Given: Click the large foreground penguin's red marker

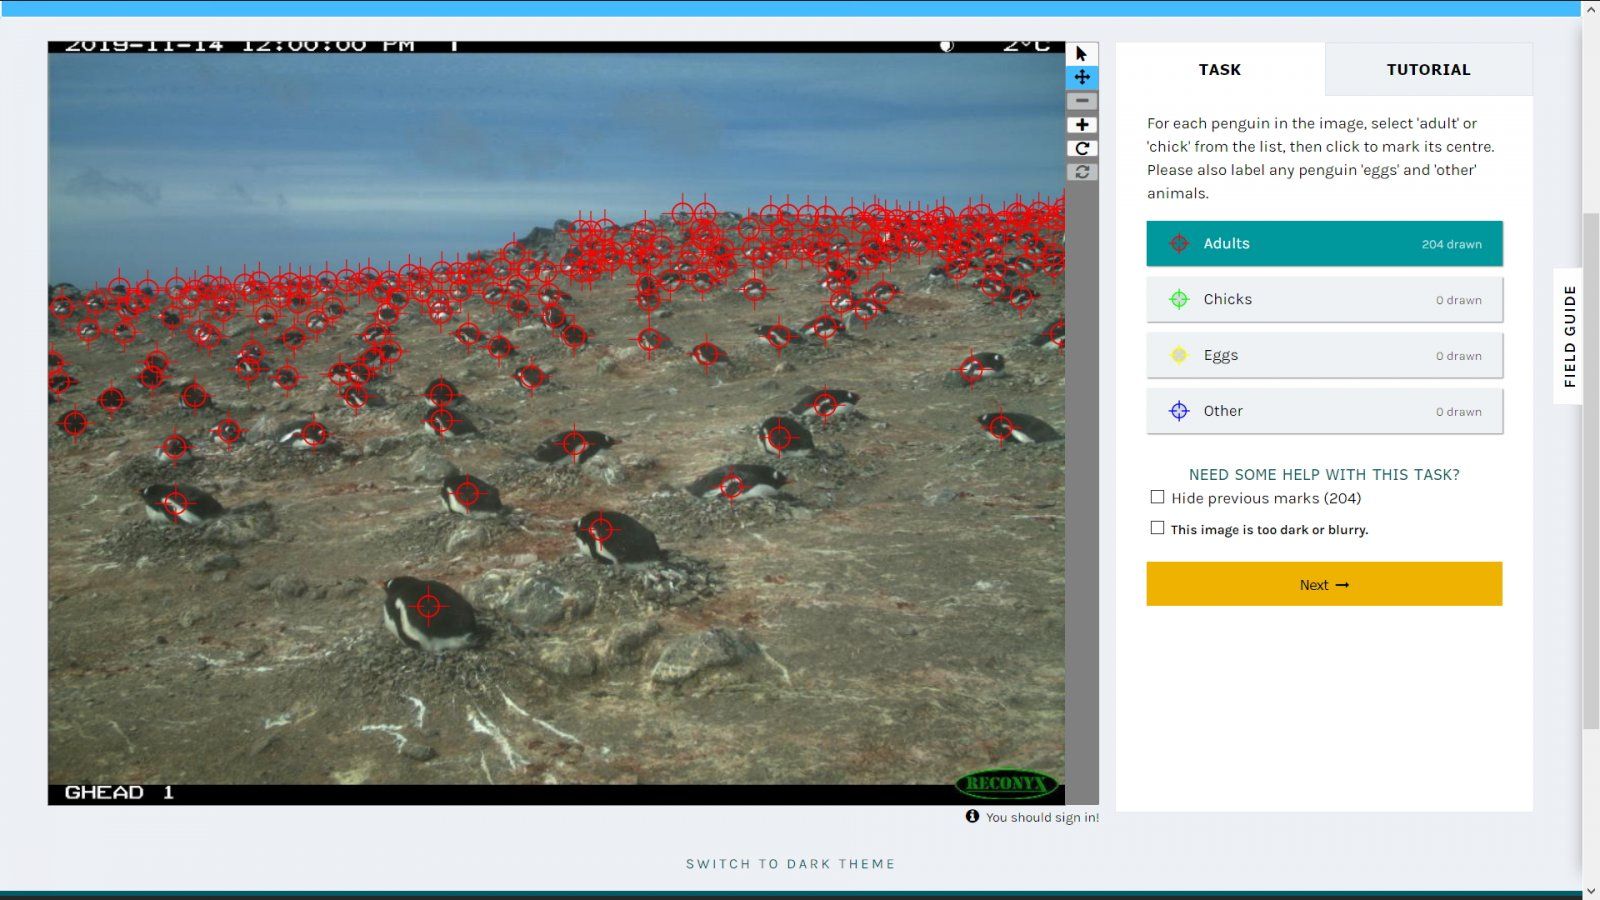Looking at the screenshot, I should [429, 605].
